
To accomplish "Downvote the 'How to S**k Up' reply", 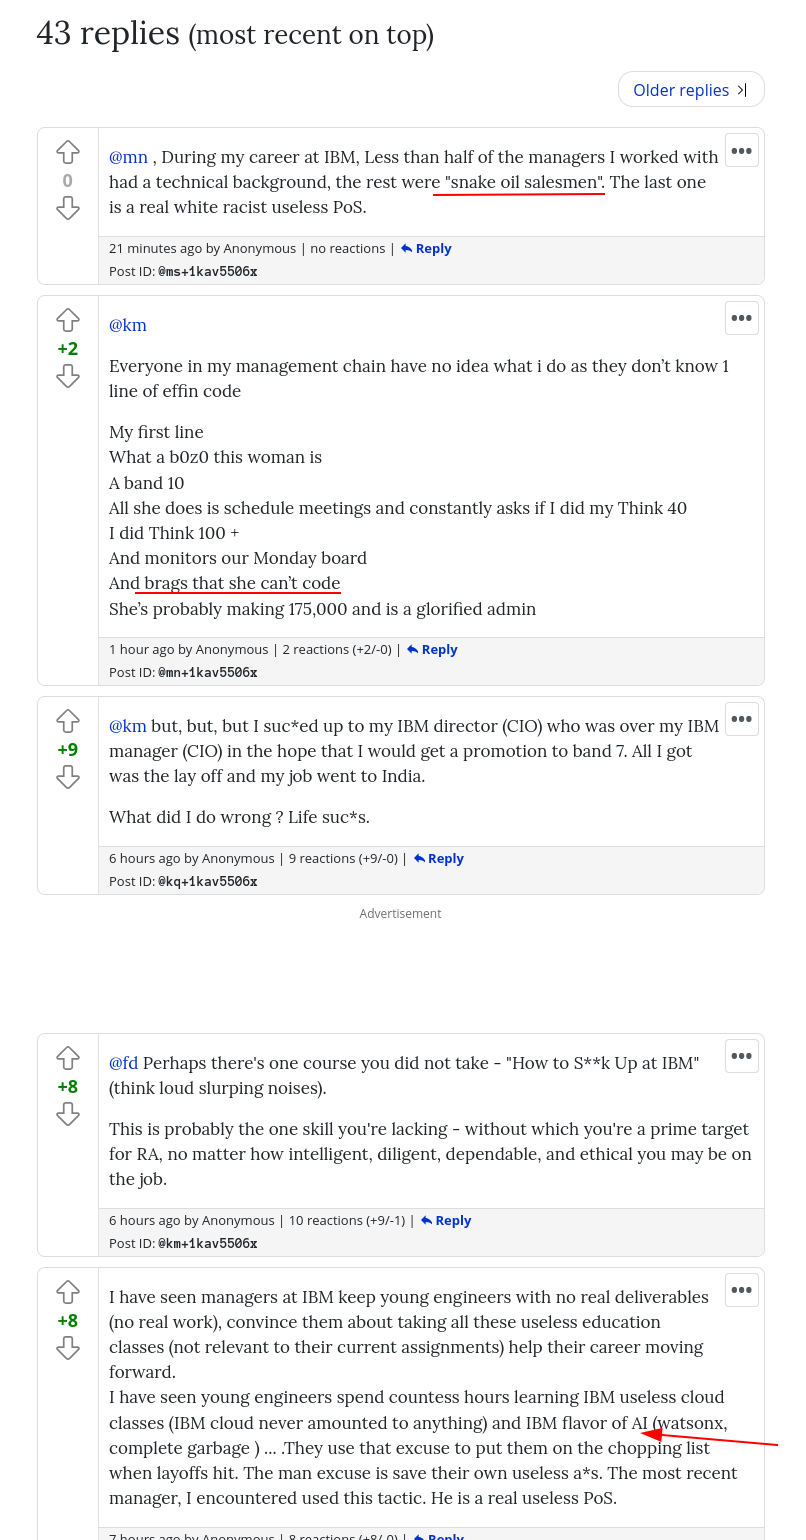I will click(68, 1114).
